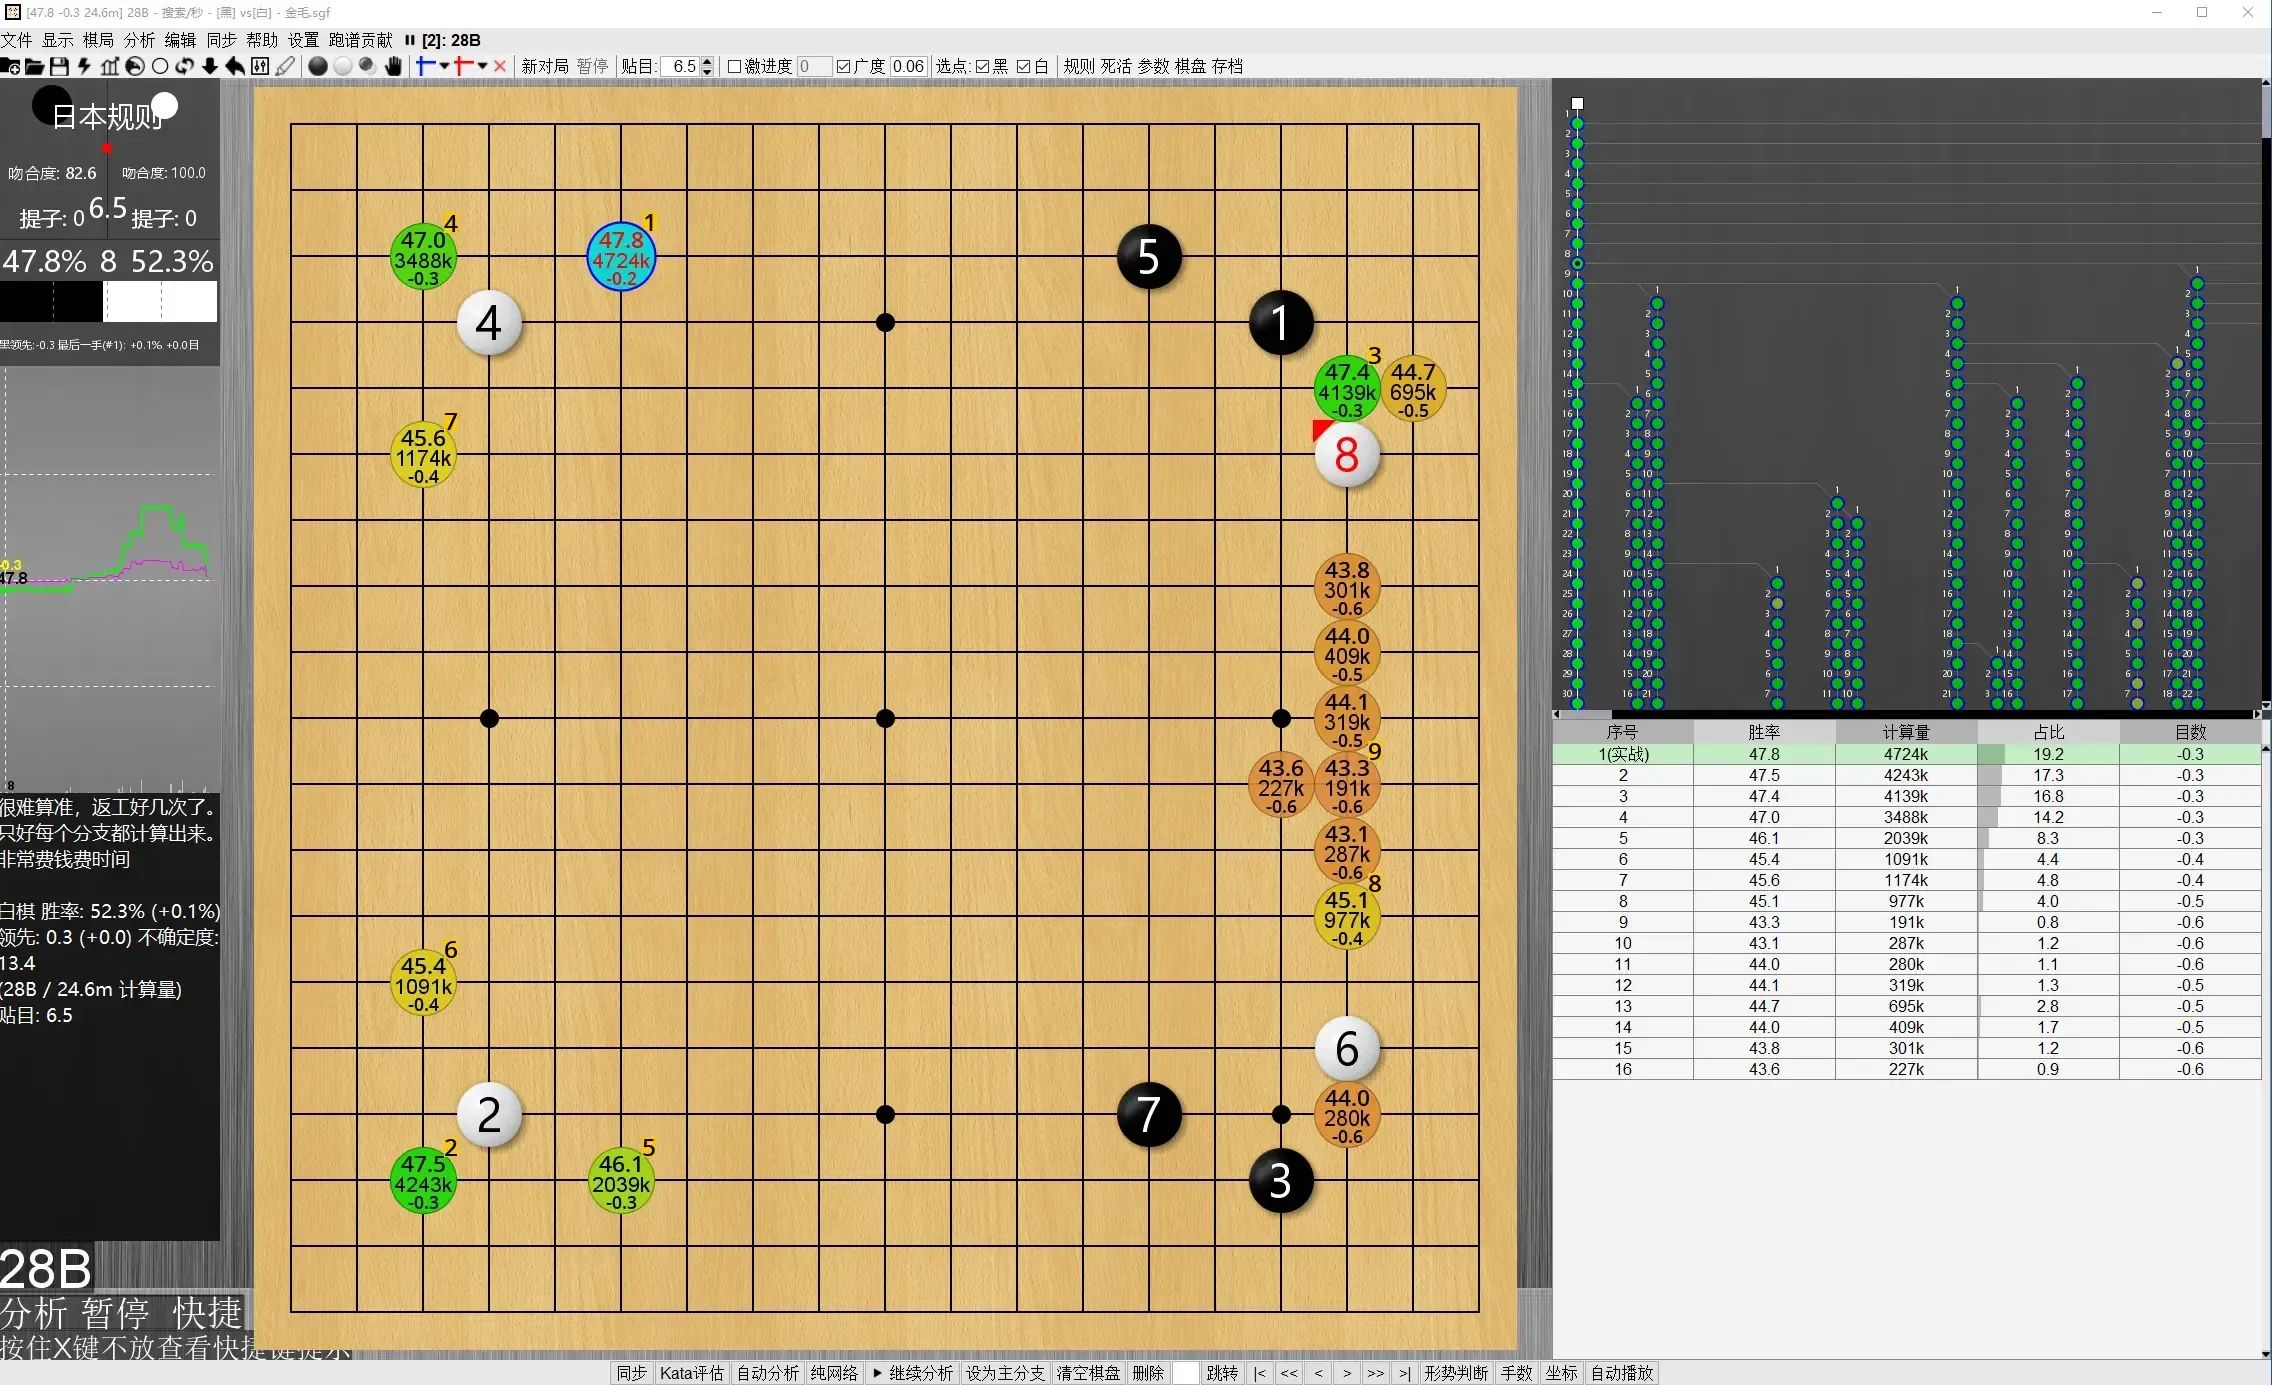The height and width of the screenshot is (1385, 2272).
Task: Select the hand pan tool
Action: 393,67
